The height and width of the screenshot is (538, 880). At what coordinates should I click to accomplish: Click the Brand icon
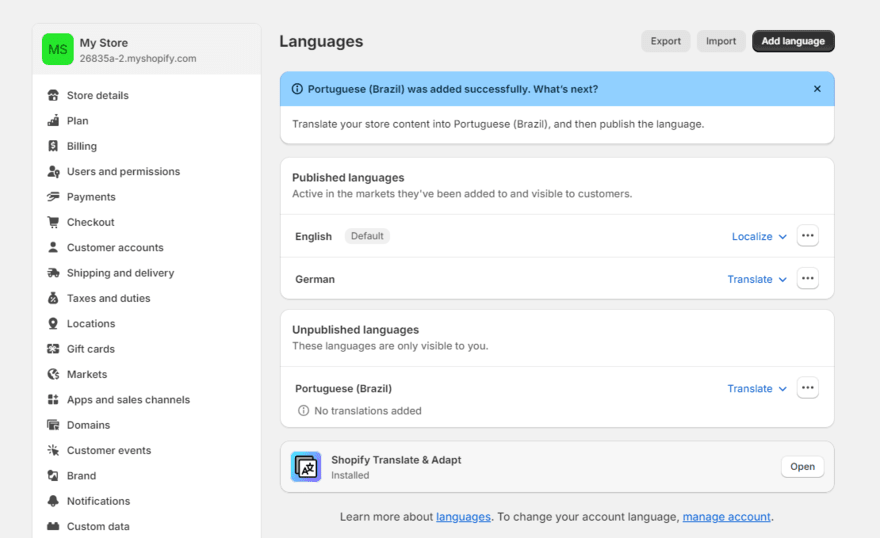click(53, 476)
